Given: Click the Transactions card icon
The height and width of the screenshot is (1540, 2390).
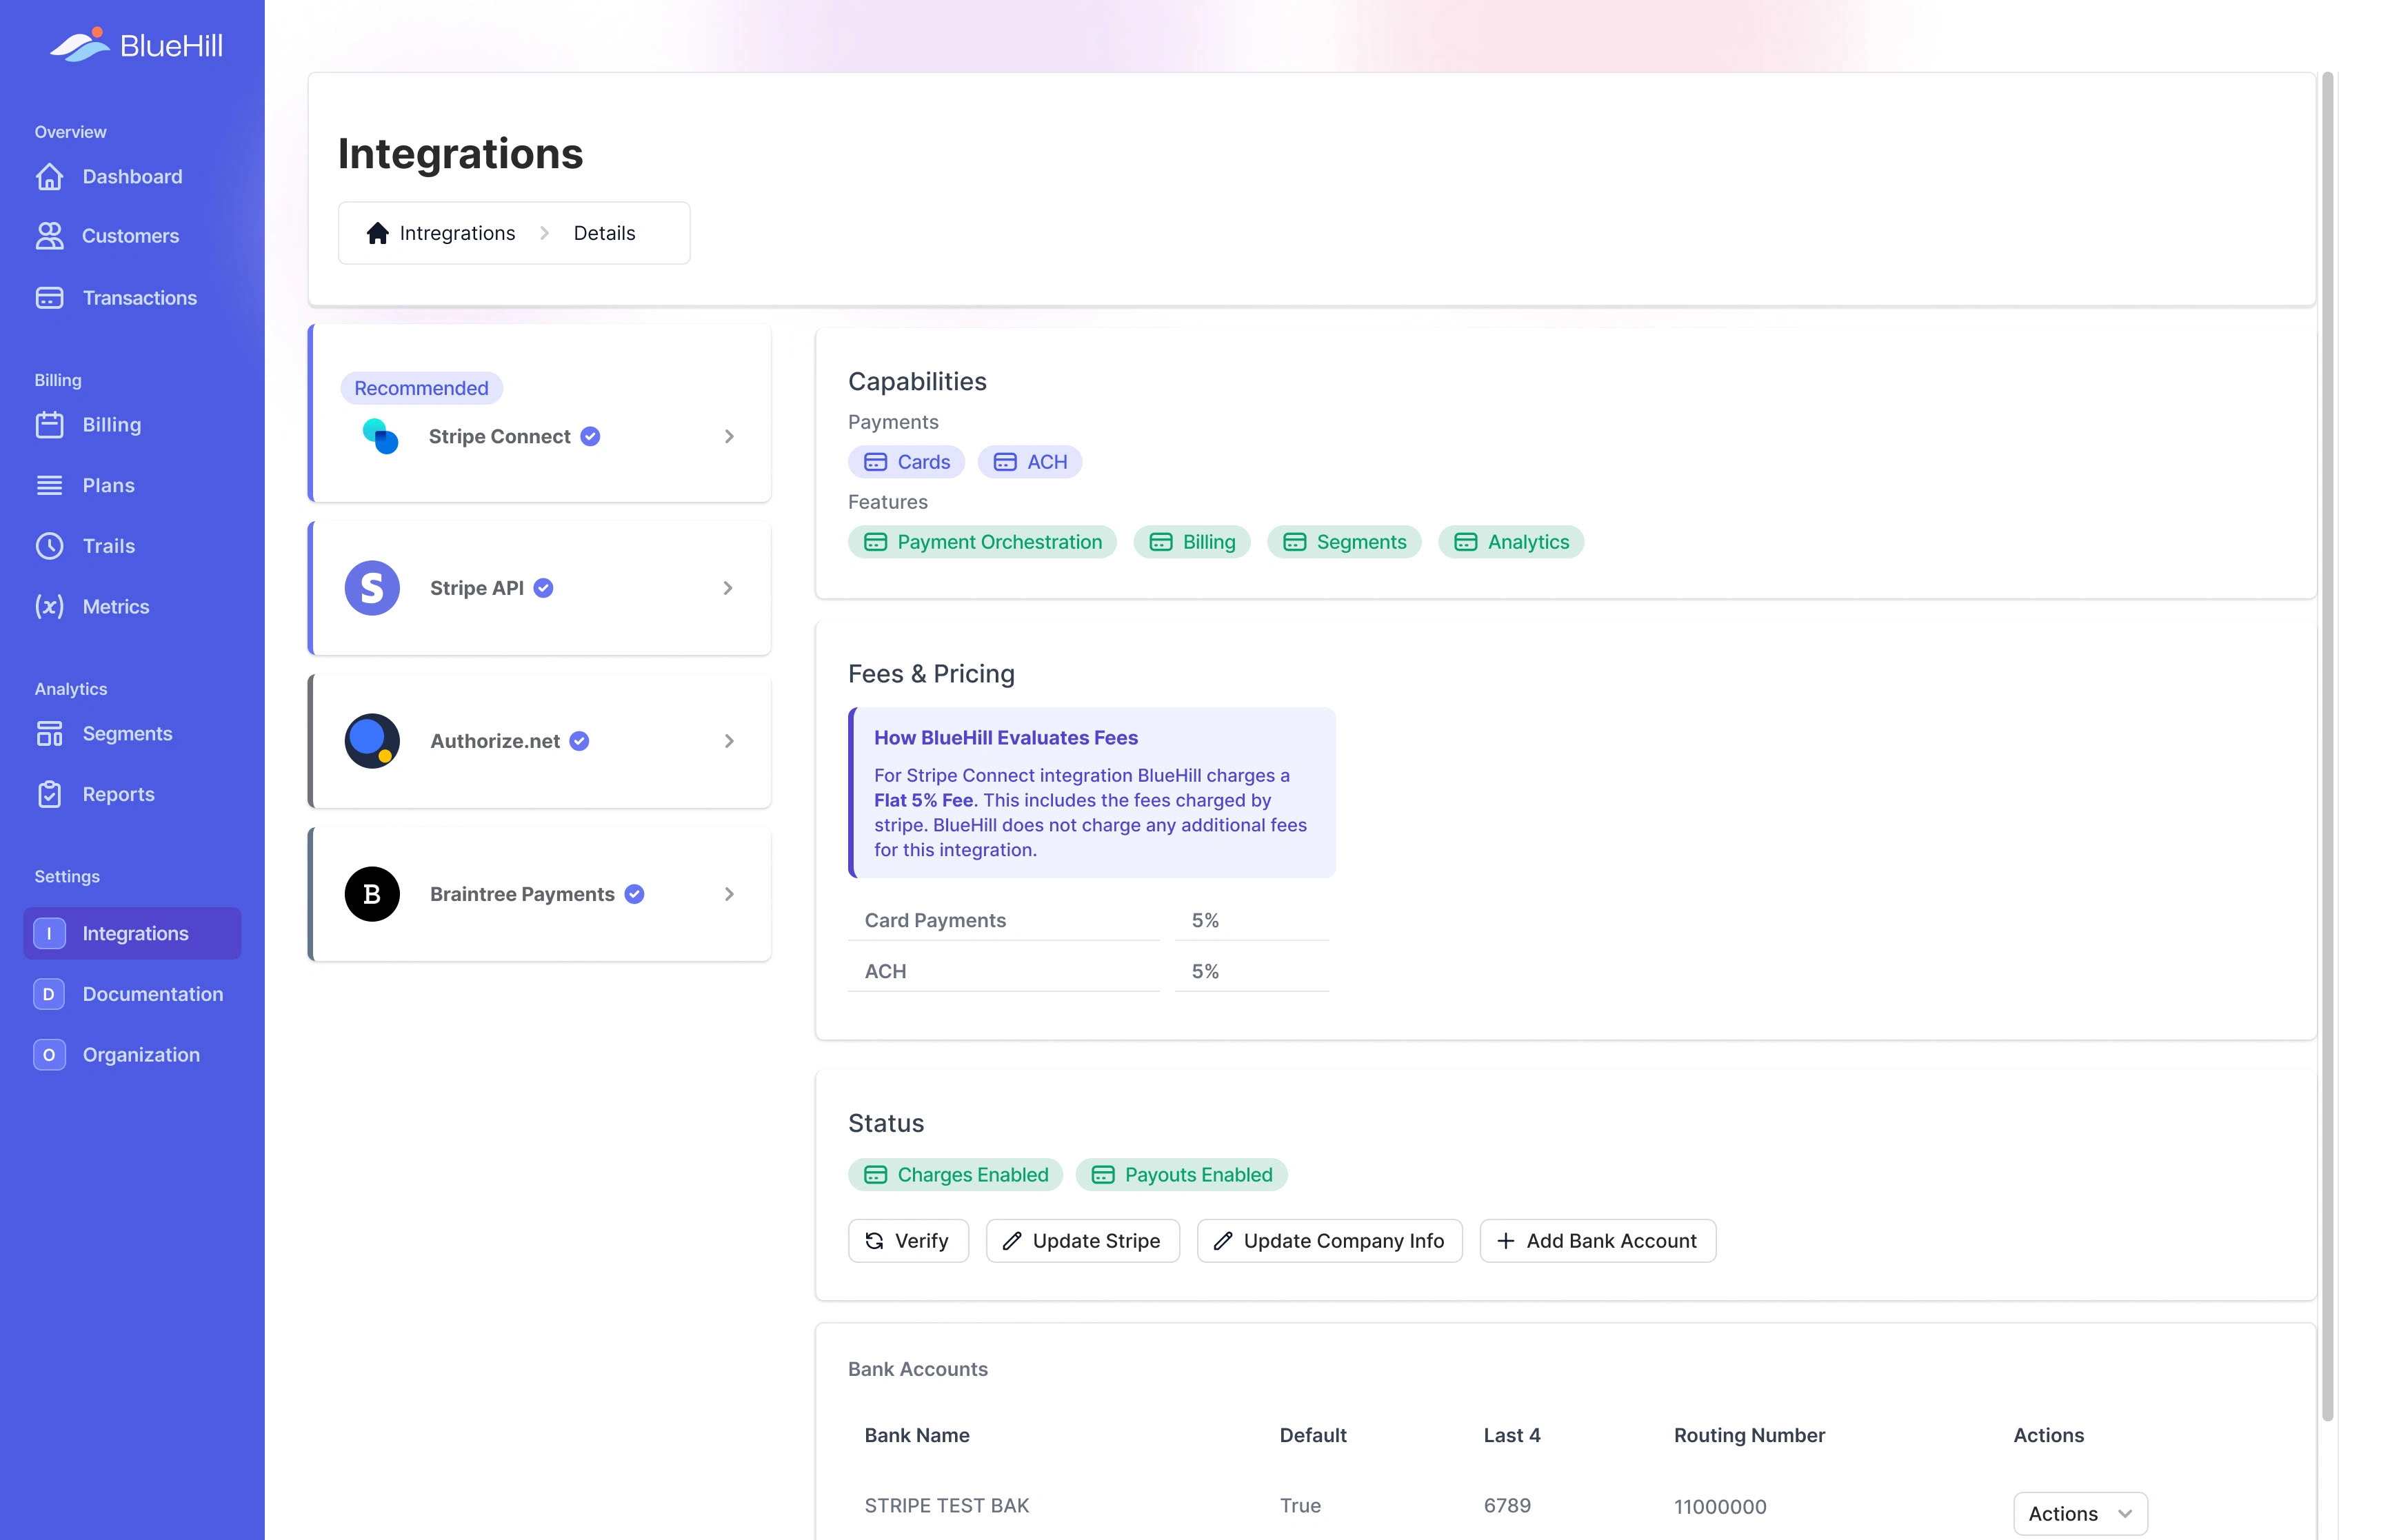Looking at the screenshot, I should click(49, 298).
